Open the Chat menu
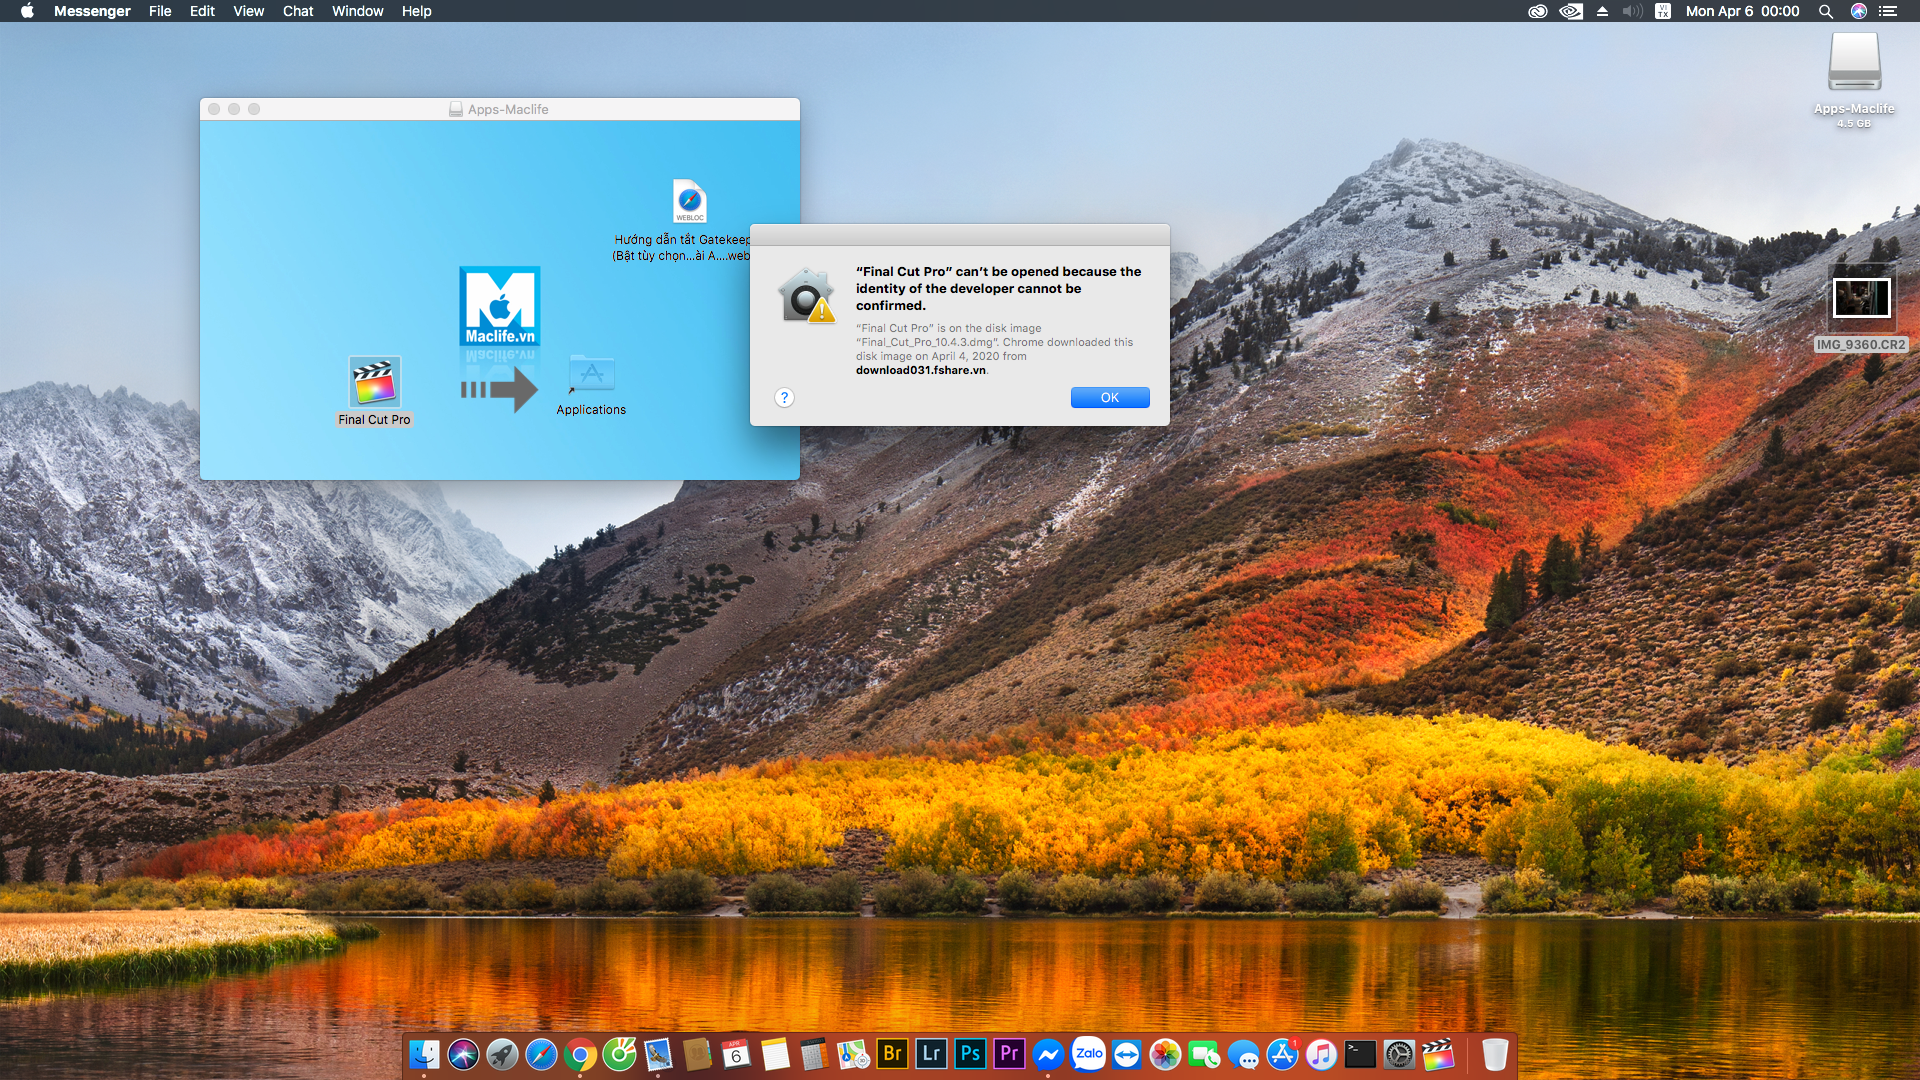 [298, 11]
